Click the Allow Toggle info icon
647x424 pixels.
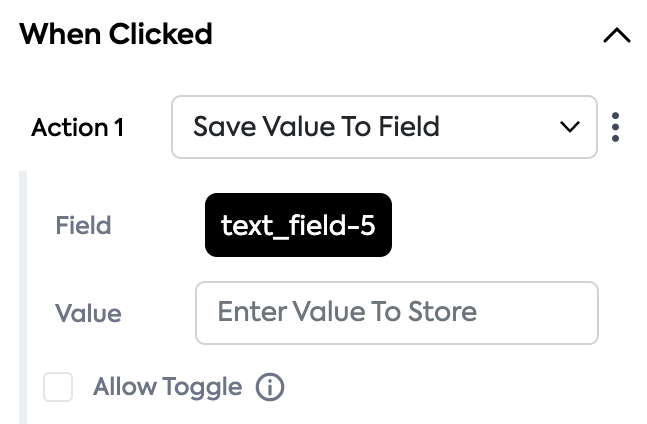(x=270, y=387)
